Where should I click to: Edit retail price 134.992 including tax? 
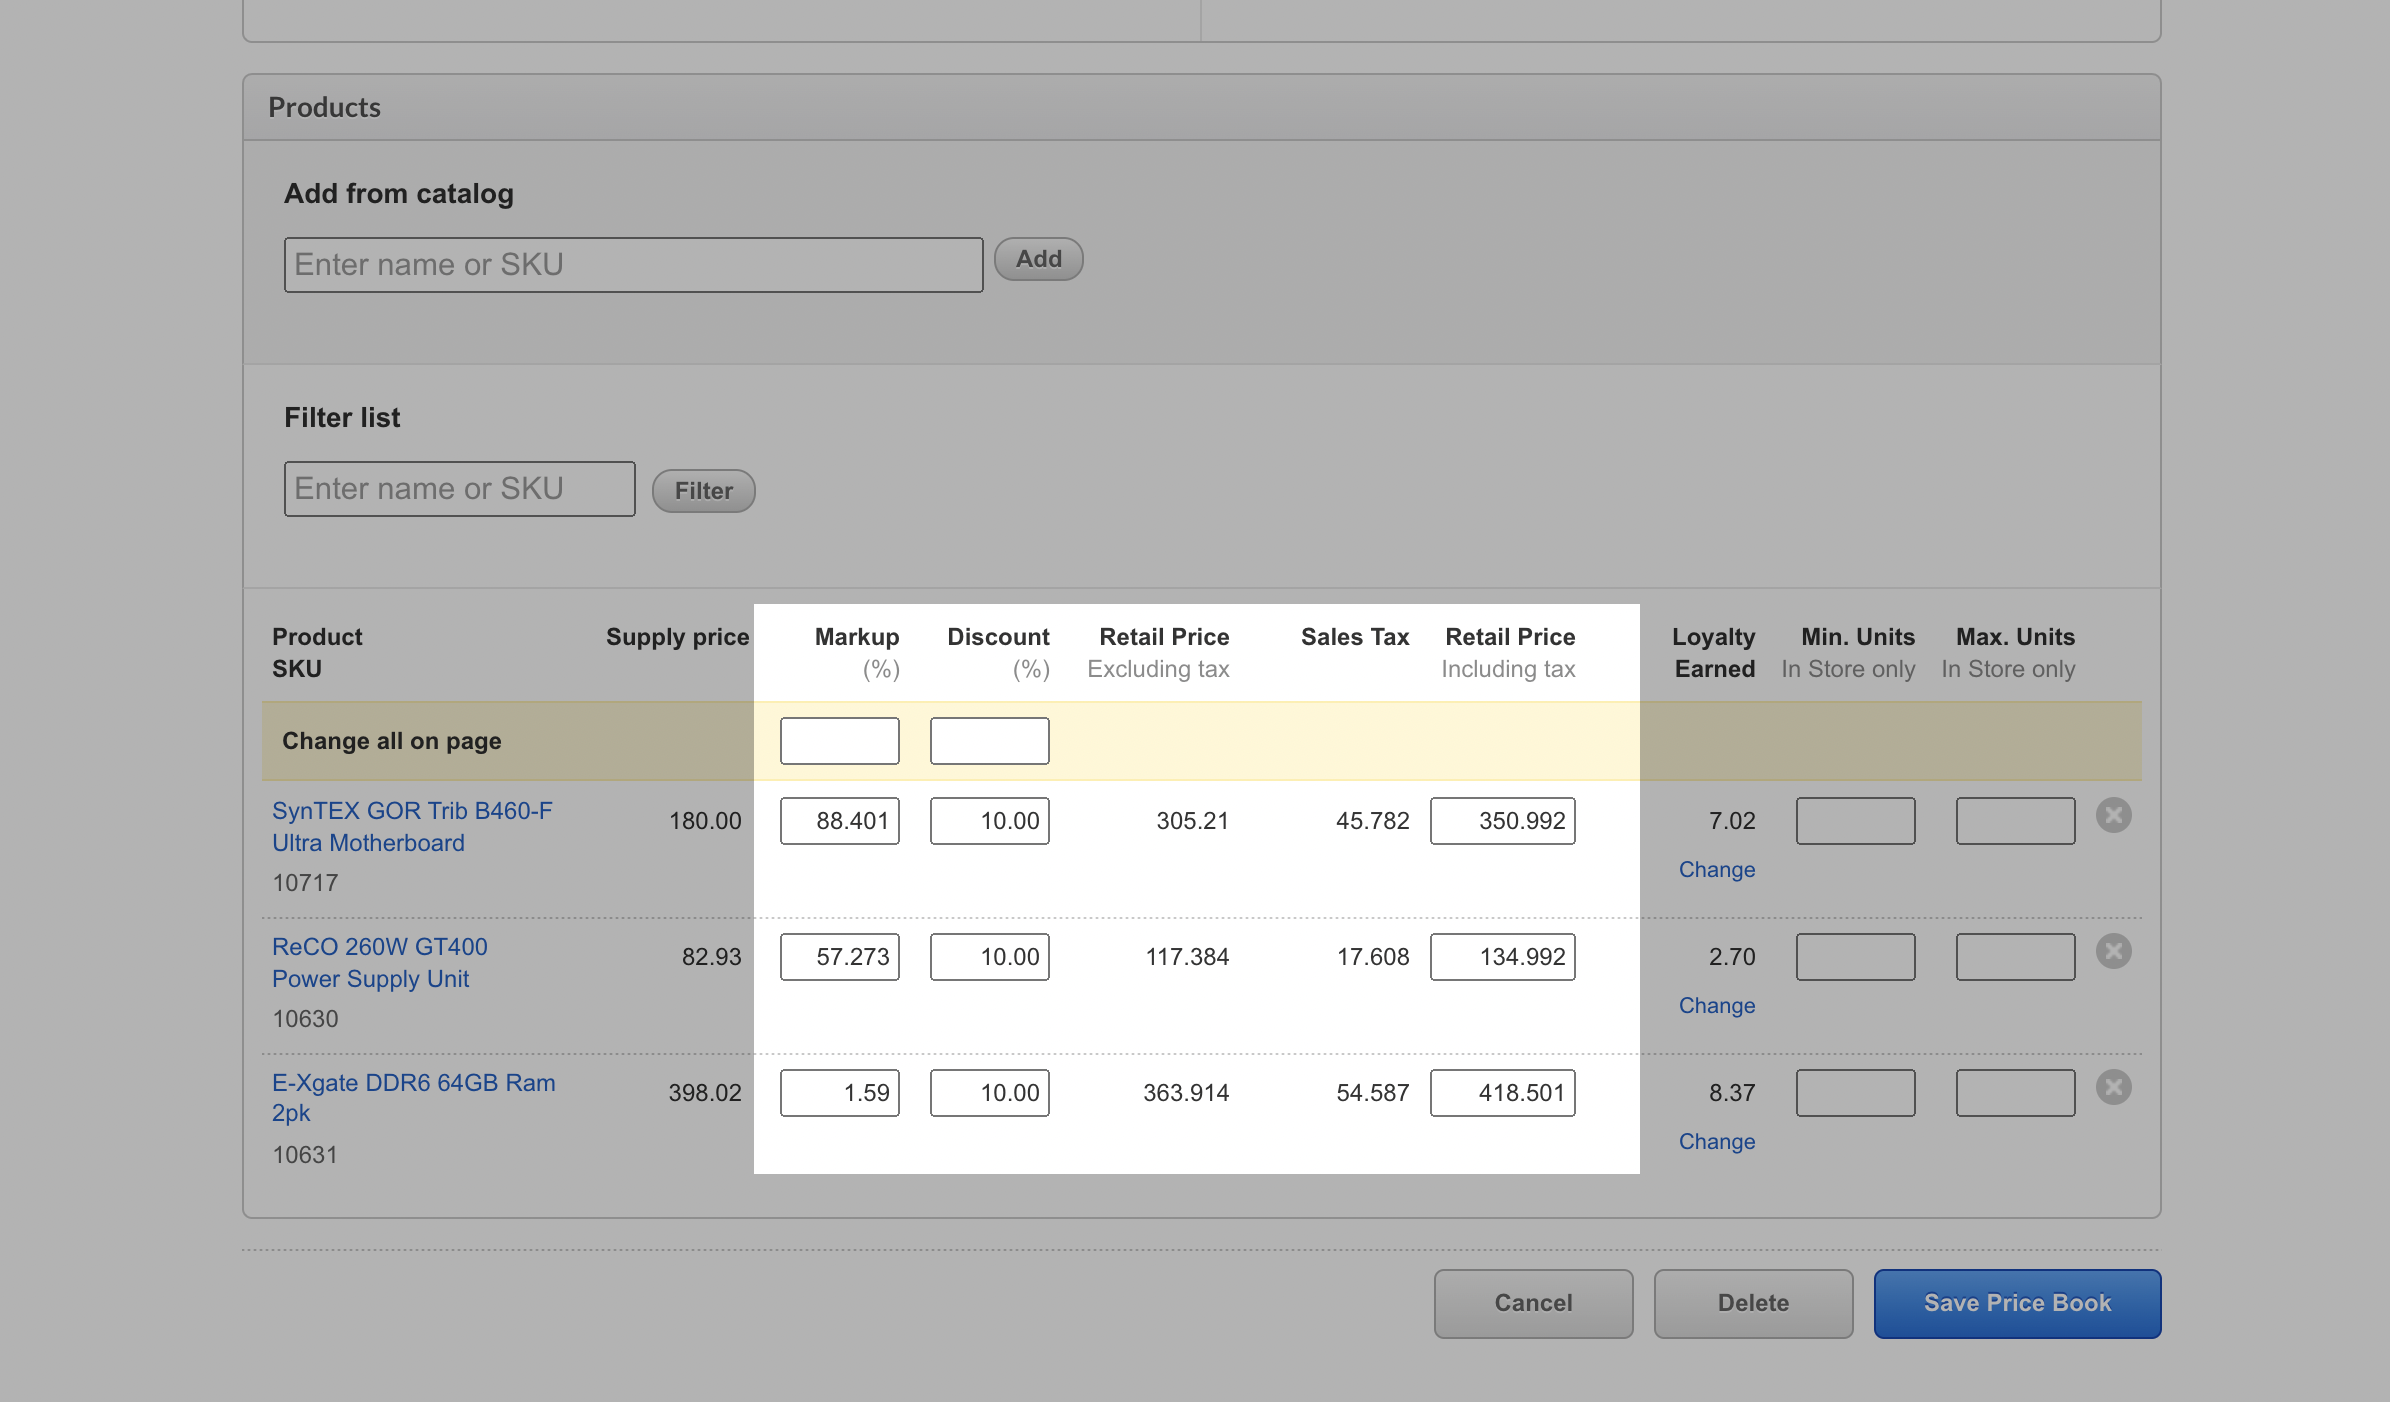tap(1502, 957)
